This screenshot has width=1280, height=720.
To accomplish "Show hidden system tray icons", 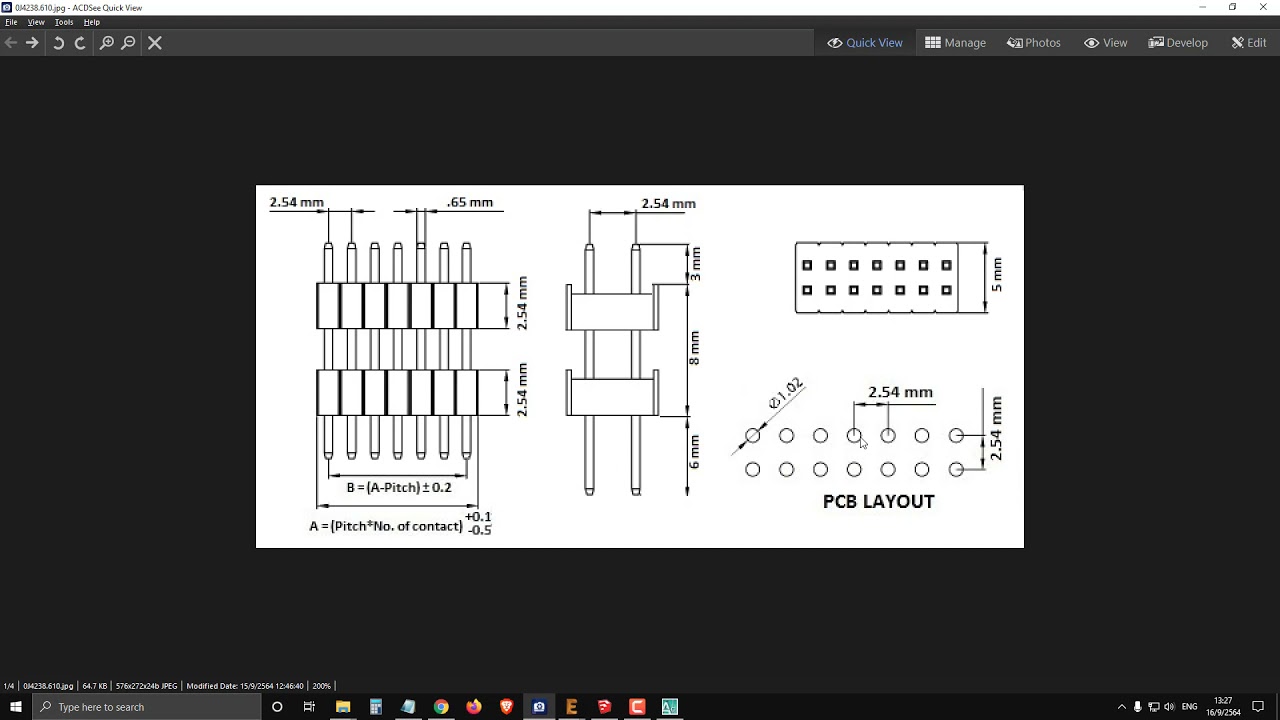I will coord(1121,707).
